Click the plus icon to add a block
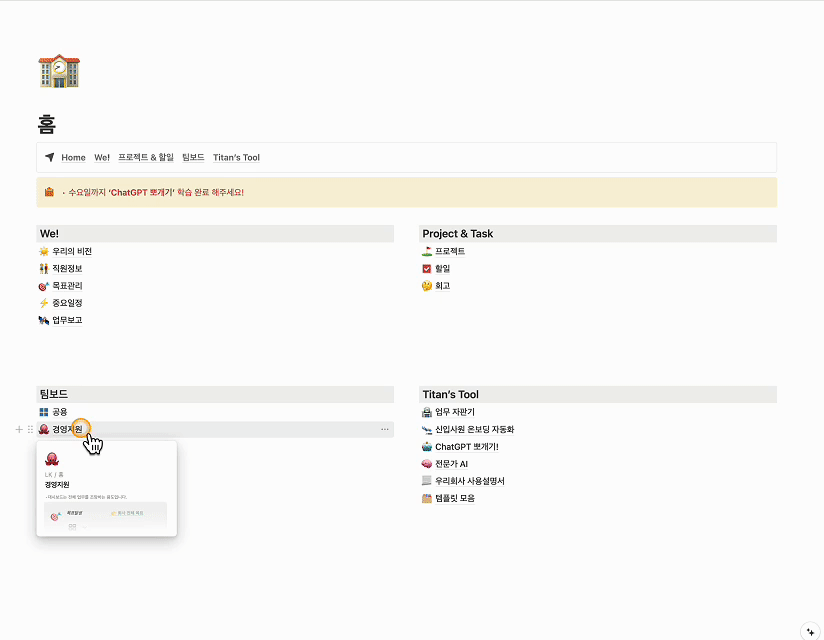Image resolution: width=824 pixels, height=640 pixels. [19, 429]
